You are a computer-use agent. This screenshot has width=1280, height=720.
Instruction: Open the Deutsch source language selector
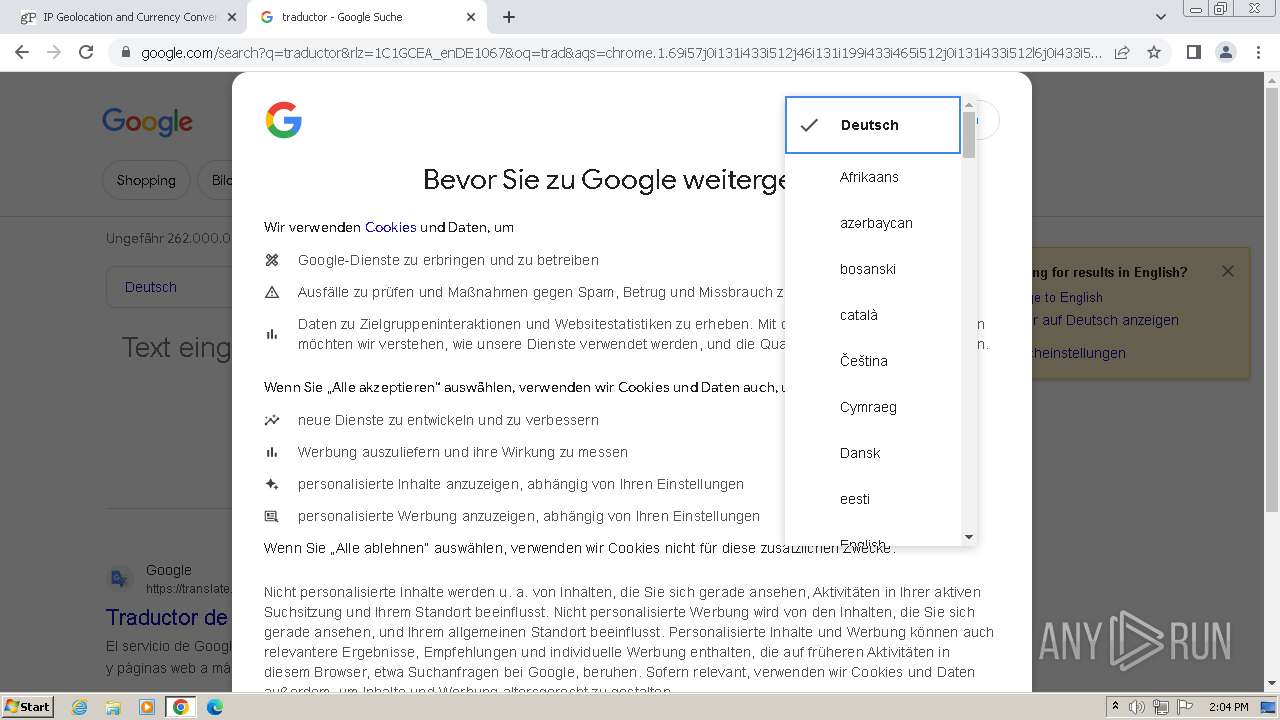pos(151,287)
